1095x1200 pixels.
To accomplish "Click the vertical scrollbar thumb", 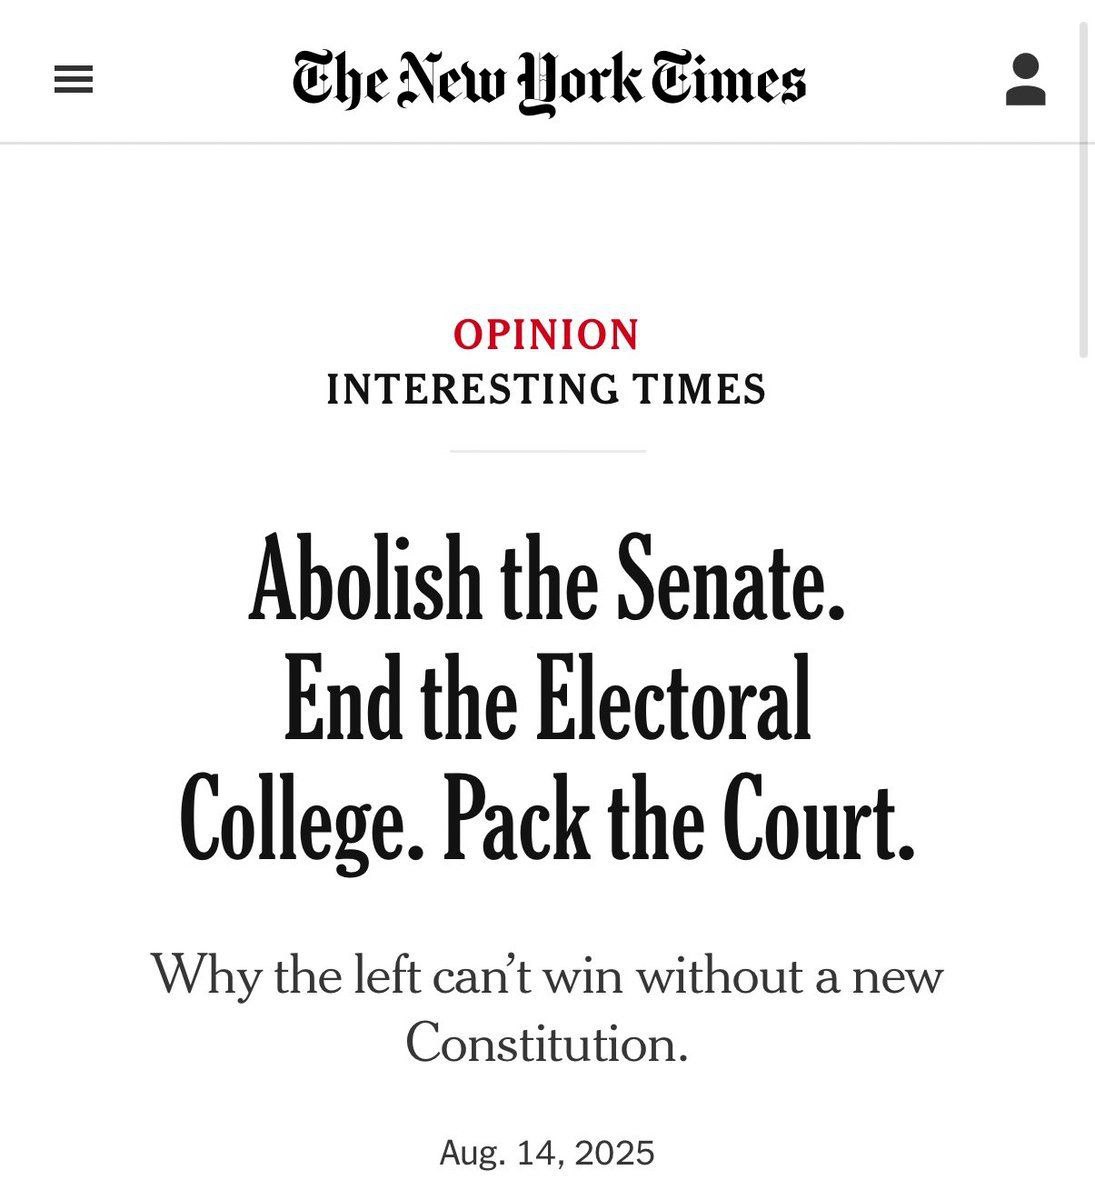I will pyautogui.click(x=1083, y=190).
